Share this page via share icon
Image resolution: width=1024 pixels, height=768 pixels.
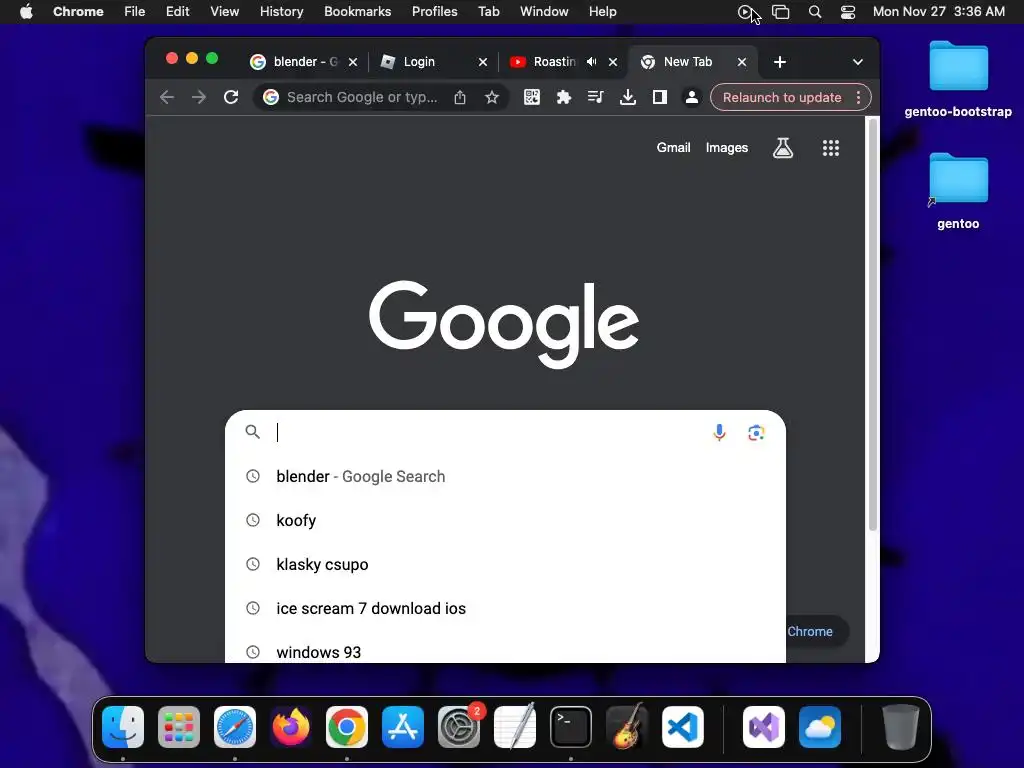click(x=460, y=97)
